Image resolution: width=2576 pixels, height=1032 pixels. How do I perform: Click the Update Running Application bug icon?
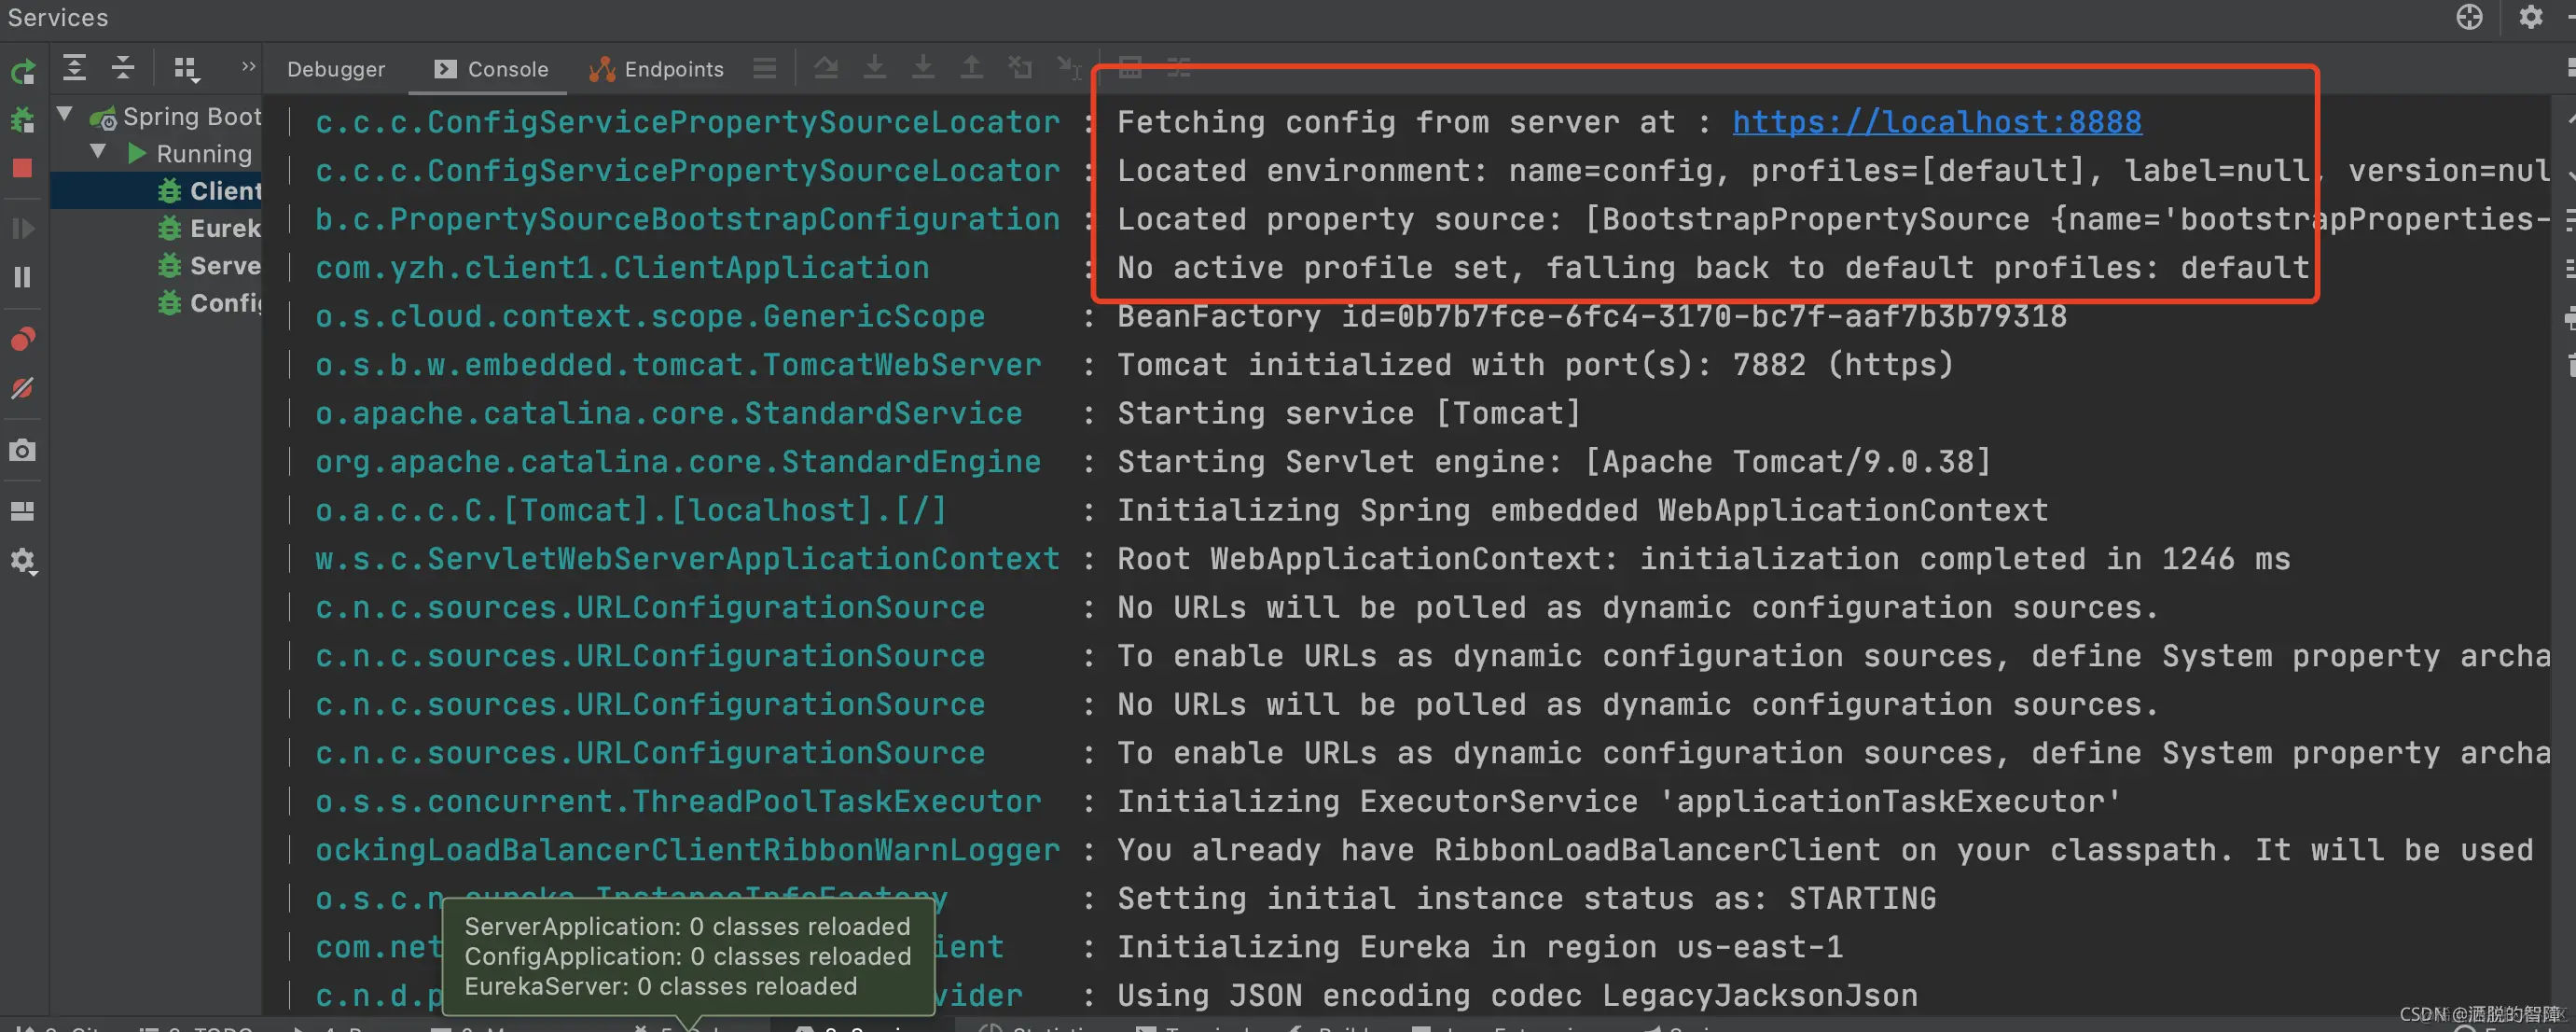(22, 121)
